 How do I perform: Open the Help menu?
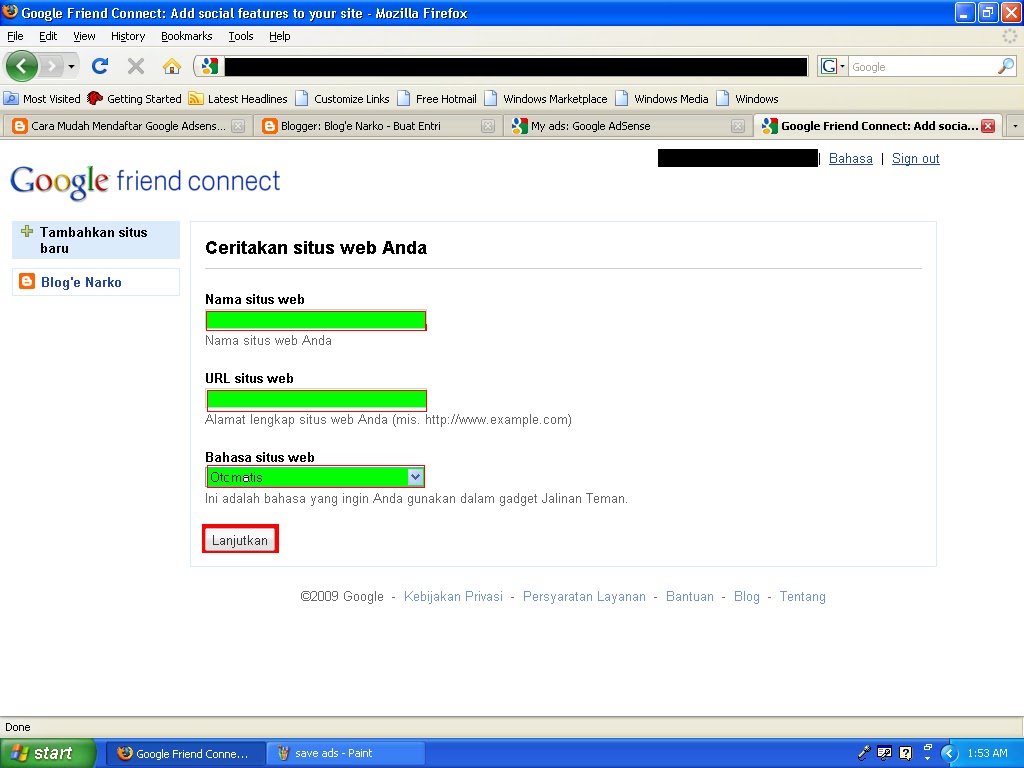click(x=280, y=36)
